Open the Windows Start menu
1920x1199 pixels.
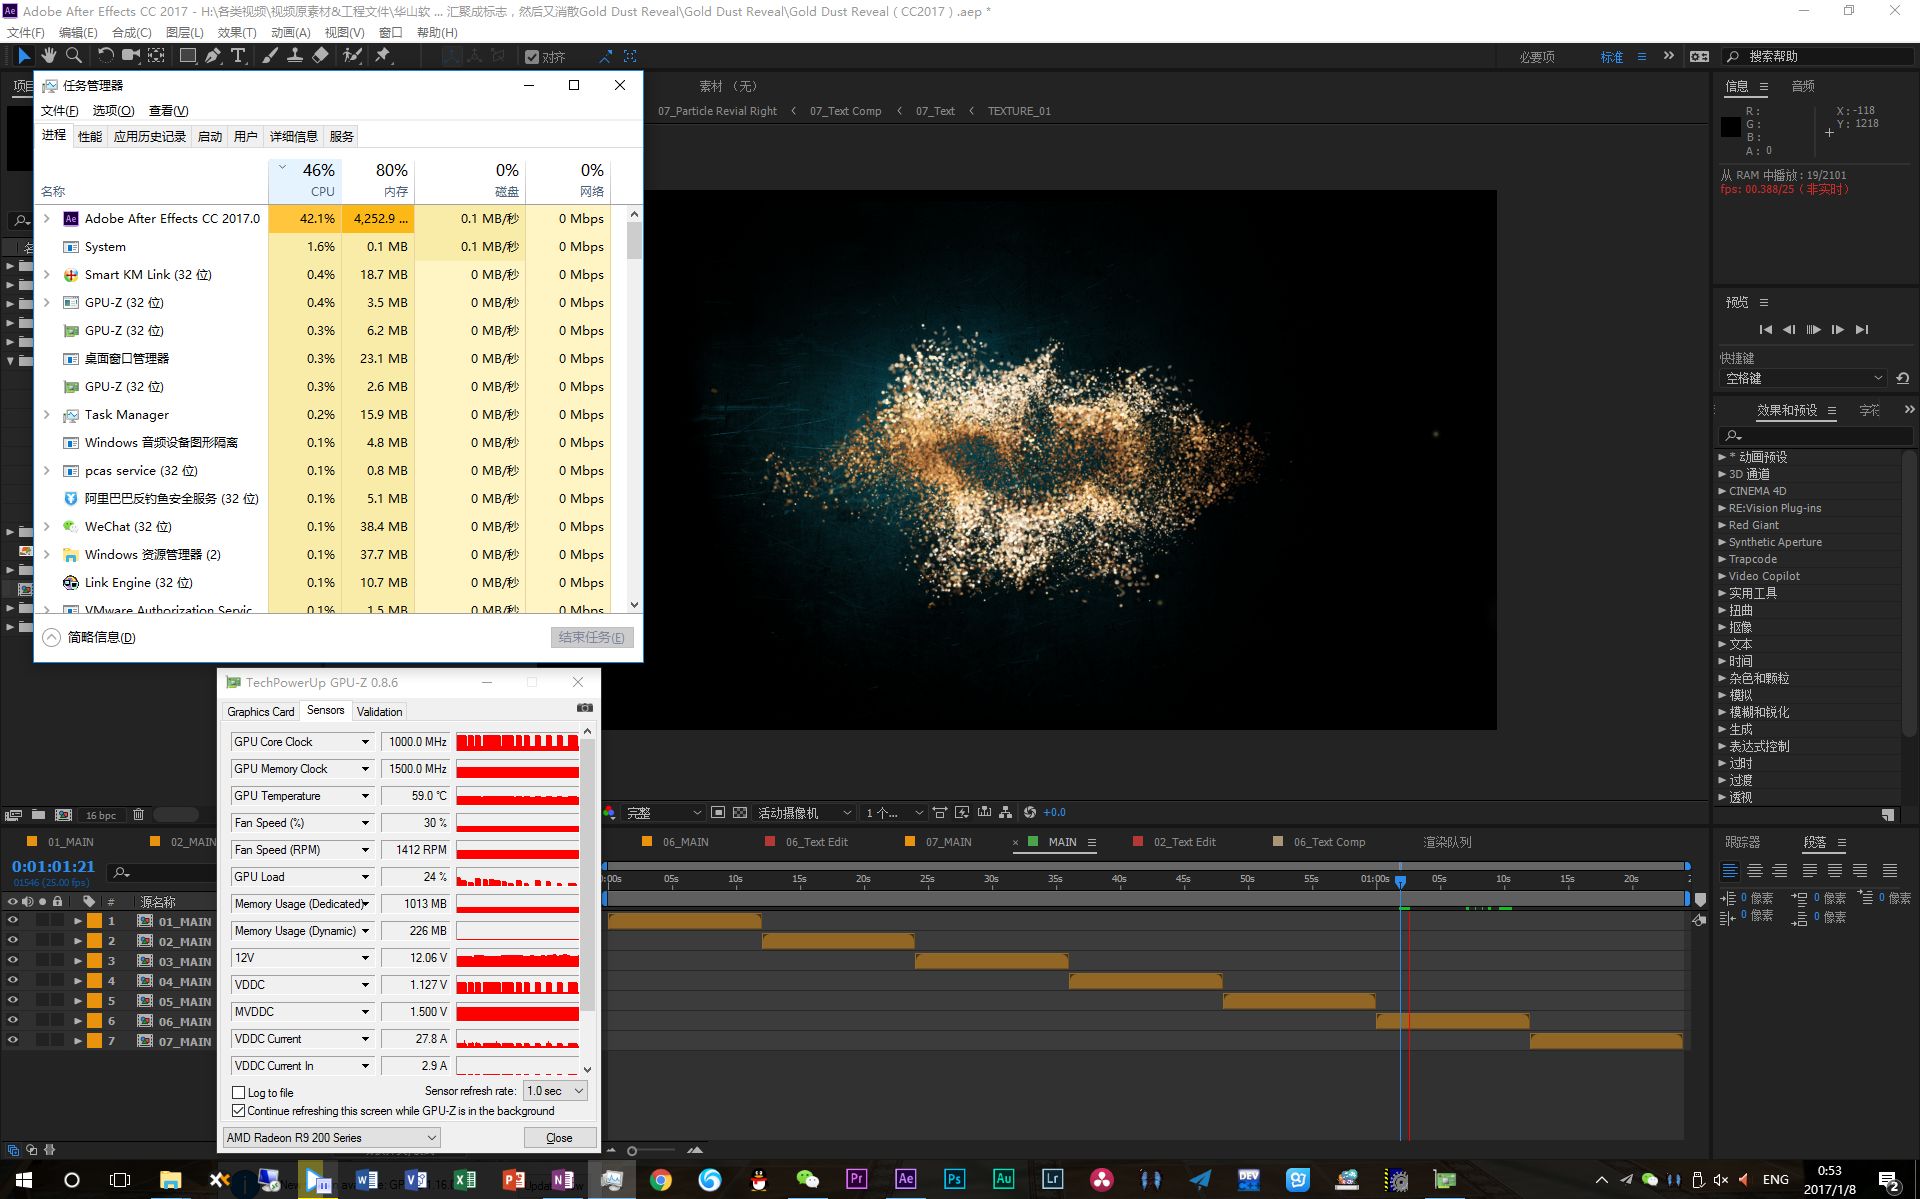click(23, 1180)
